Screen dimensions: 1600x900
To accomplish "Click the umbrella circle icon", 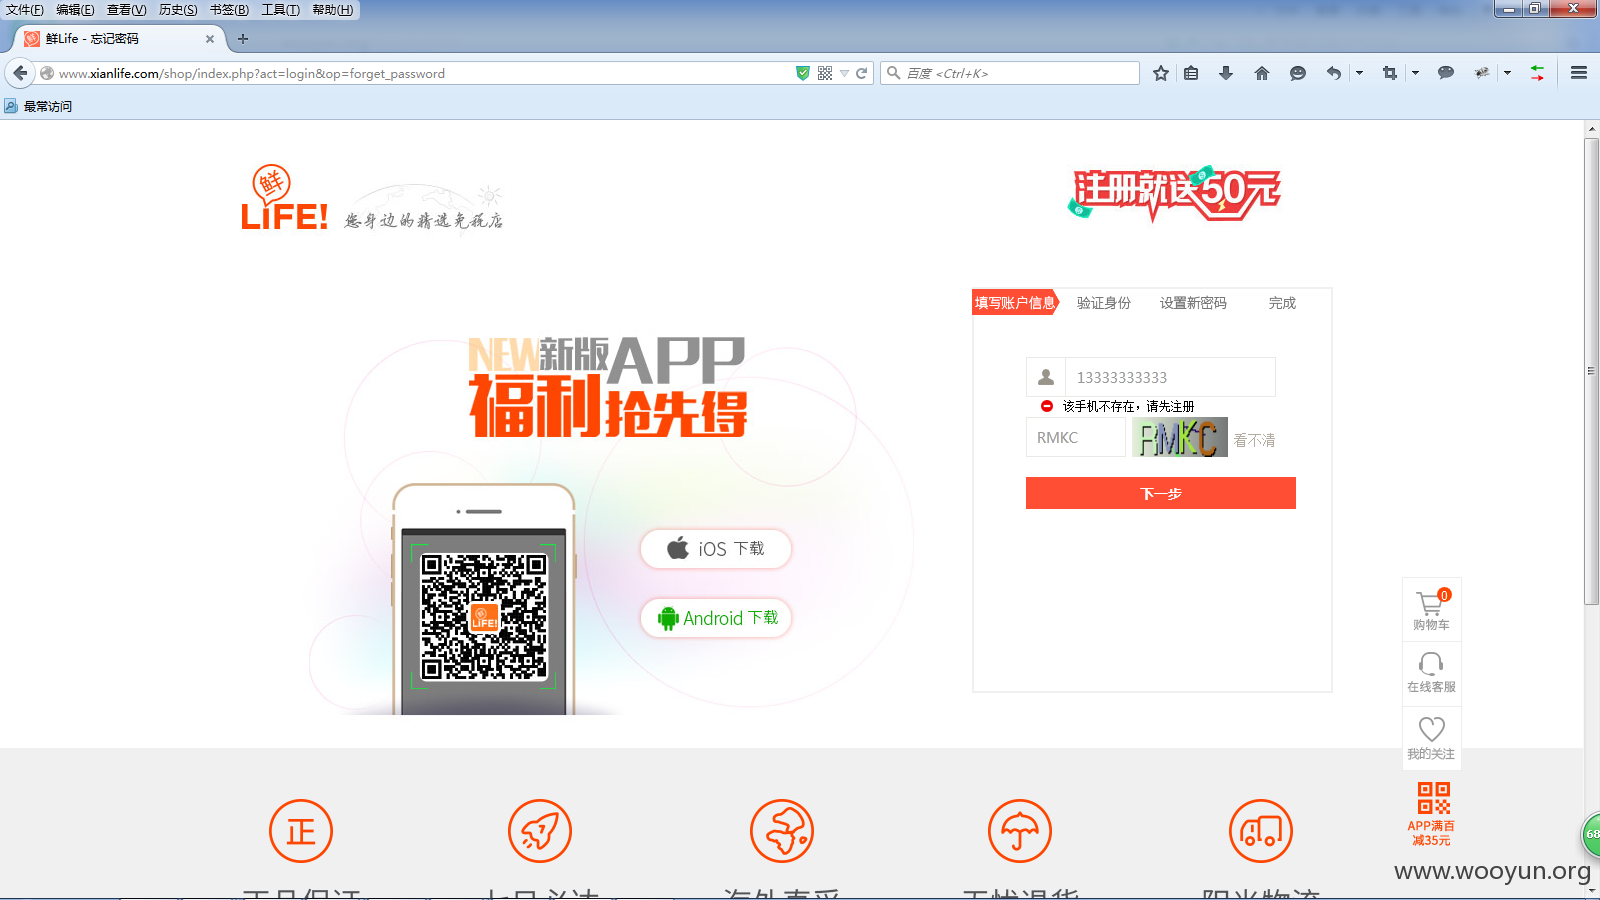I will 1020,831.
